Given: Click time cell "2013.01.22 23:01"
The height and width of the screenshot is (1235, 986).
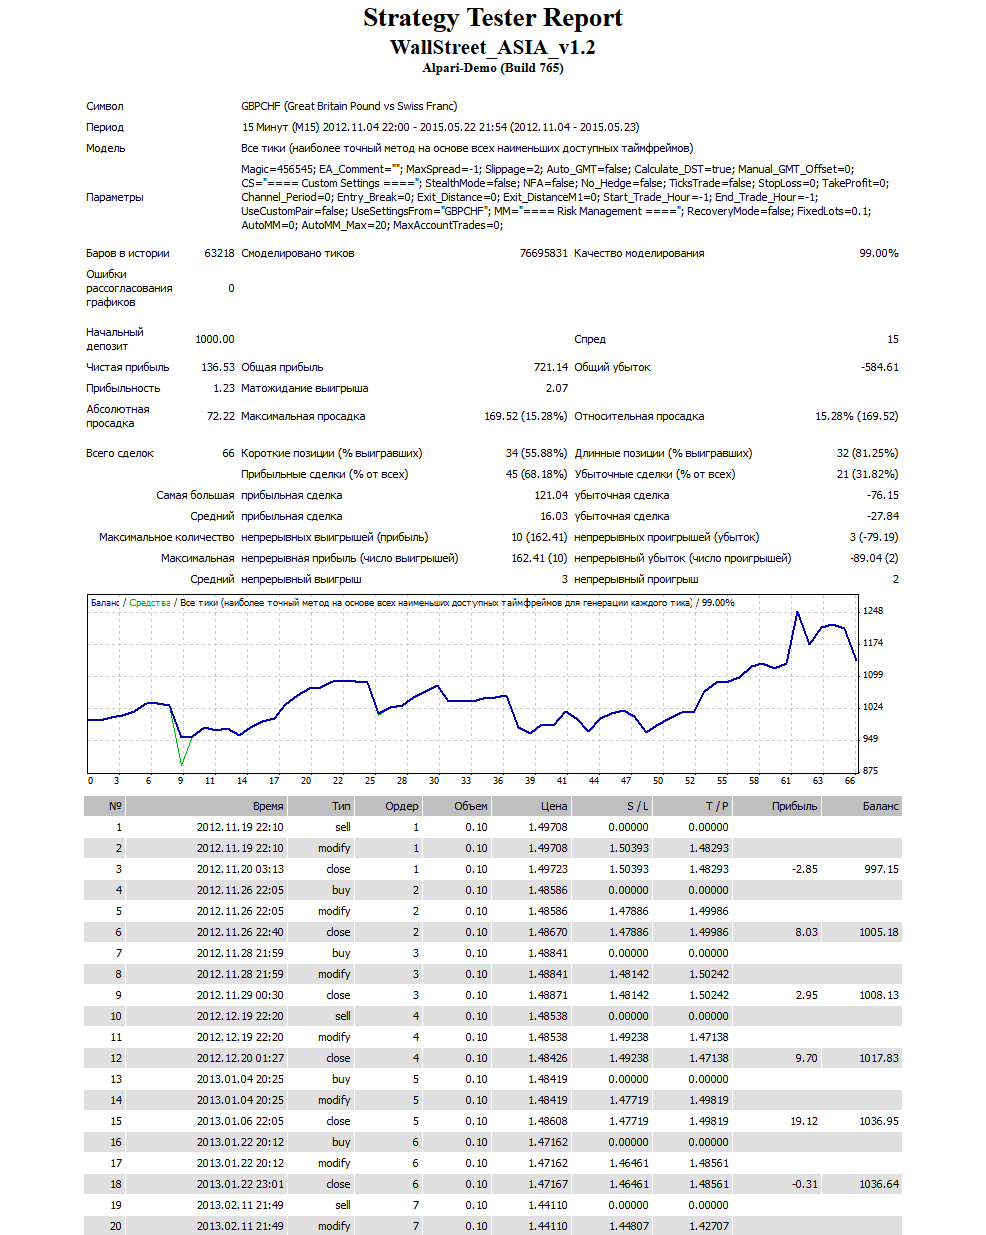Looking at the screenshot, I should (240, 1184).
